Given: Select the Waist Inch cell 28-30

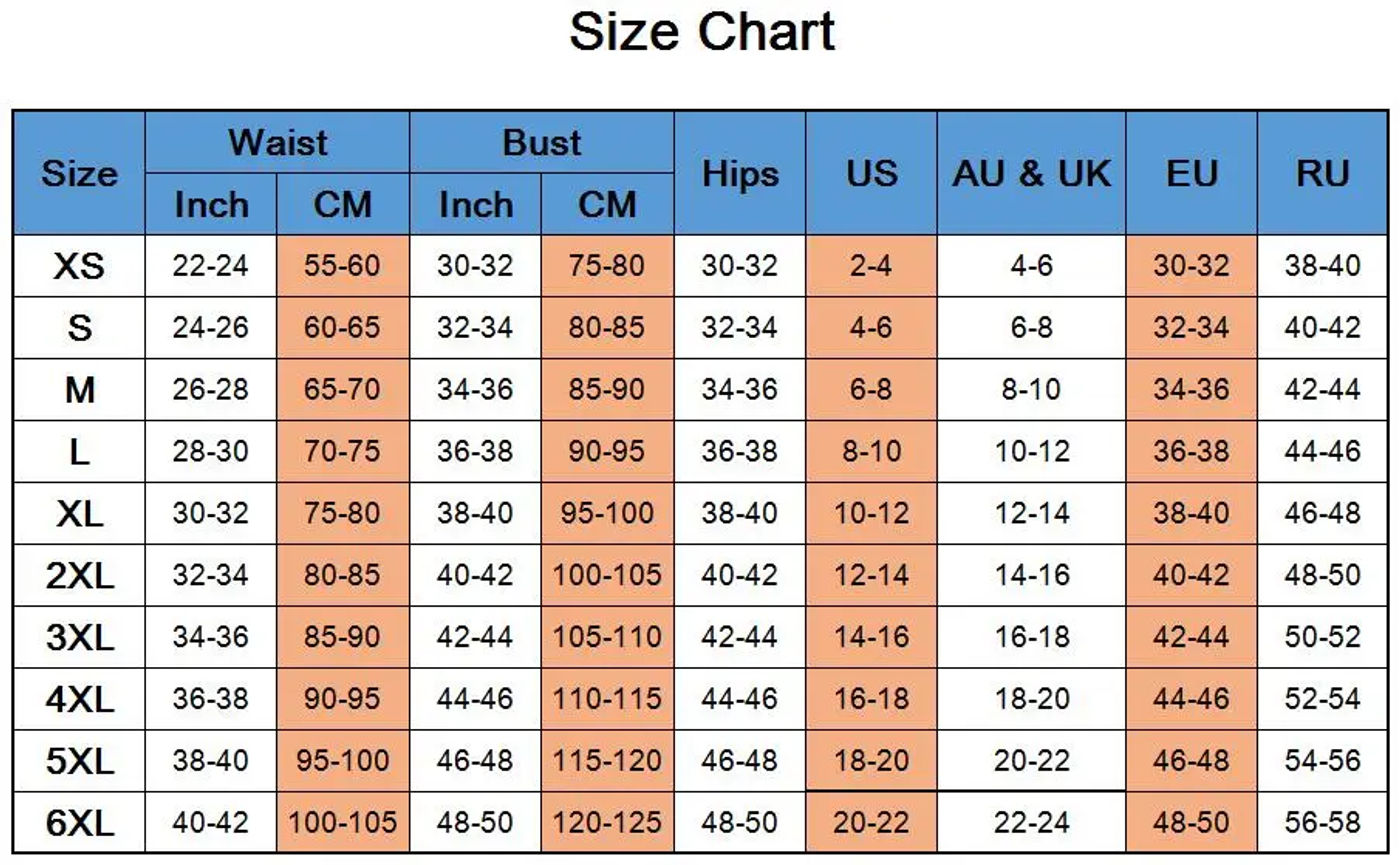Looking at the screenshot, I should click(x=210, y=451).
